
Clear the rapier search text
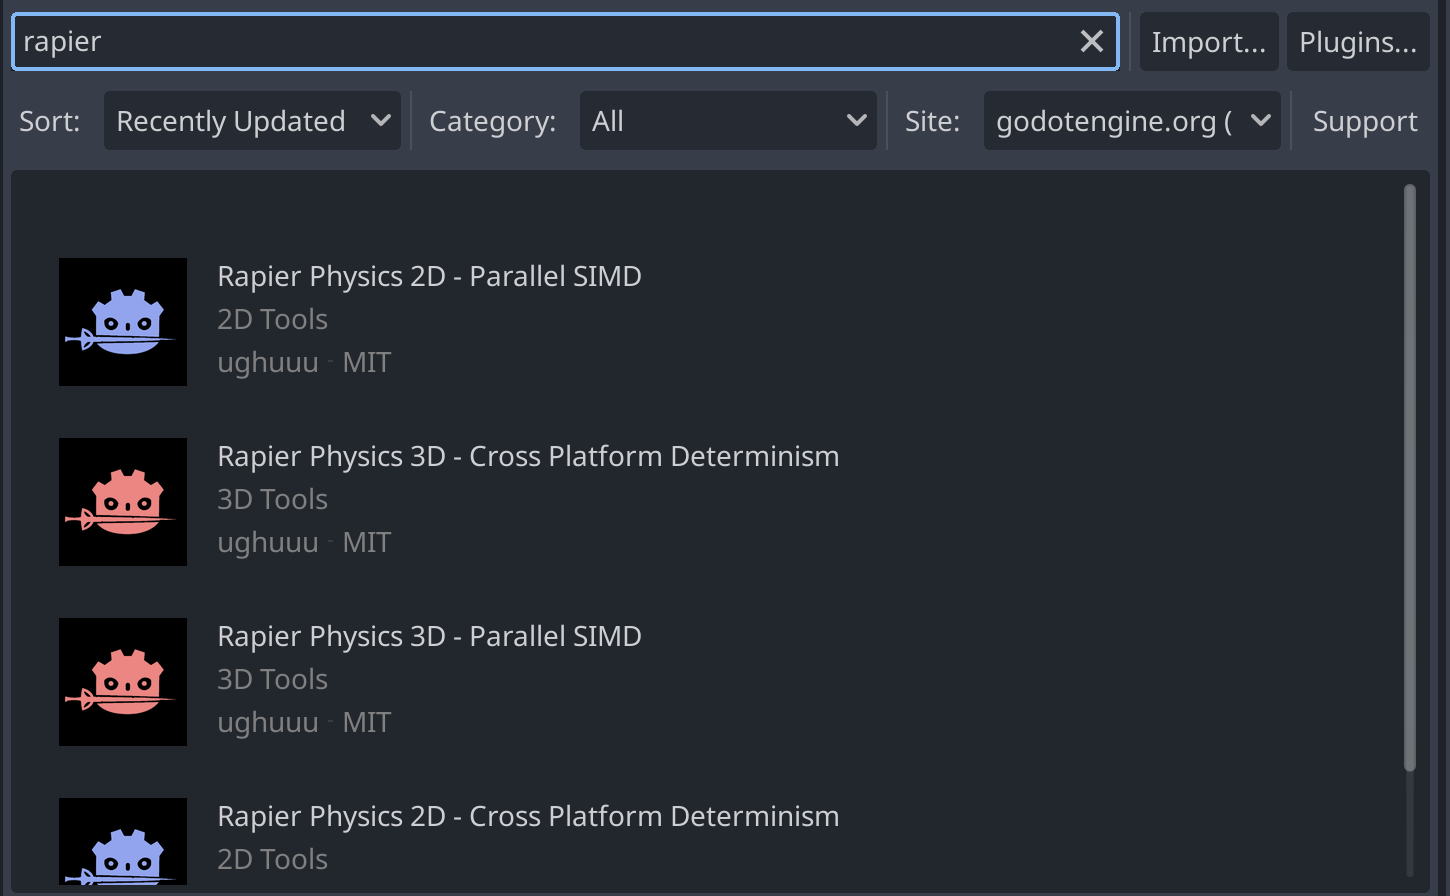click(x=1091, y=41)
